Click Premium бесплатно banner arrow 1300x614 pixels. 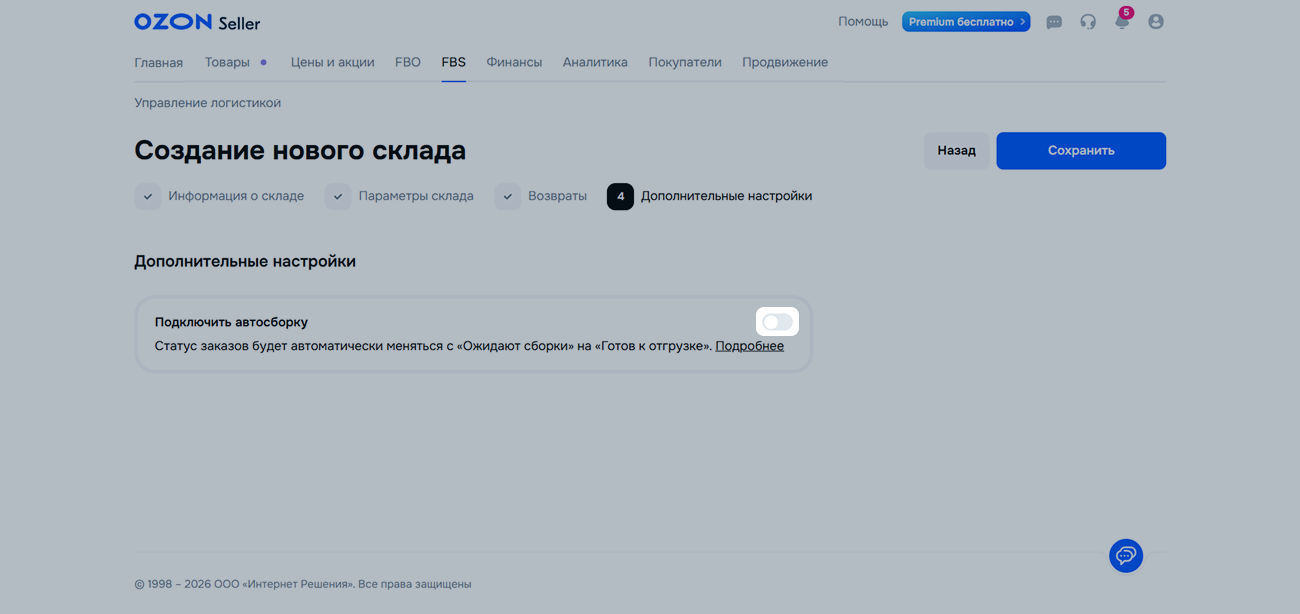(1022, 22)
